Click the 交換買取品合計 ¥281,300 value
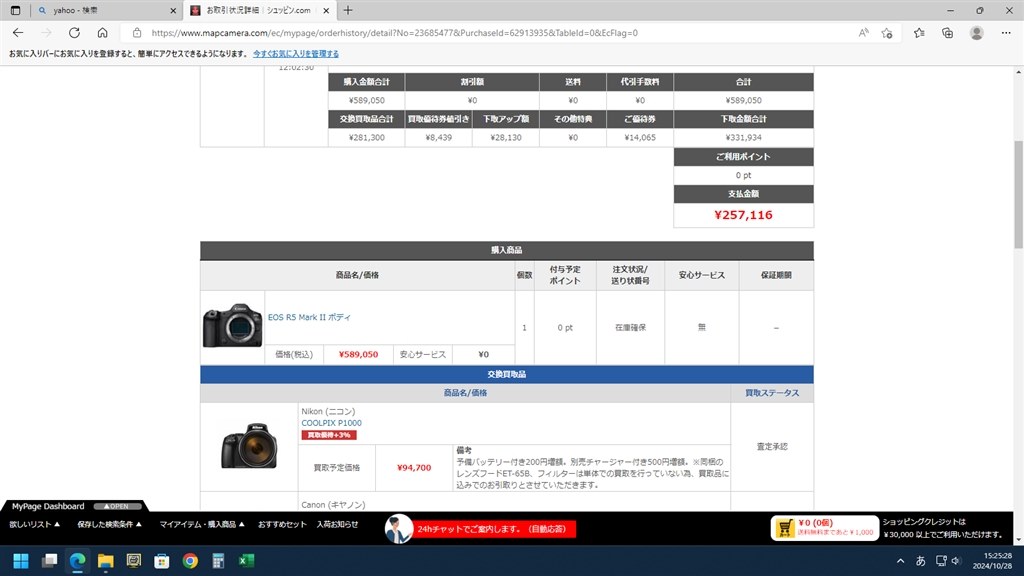Viewport: 1024px width, 576px height. [366, 138]
